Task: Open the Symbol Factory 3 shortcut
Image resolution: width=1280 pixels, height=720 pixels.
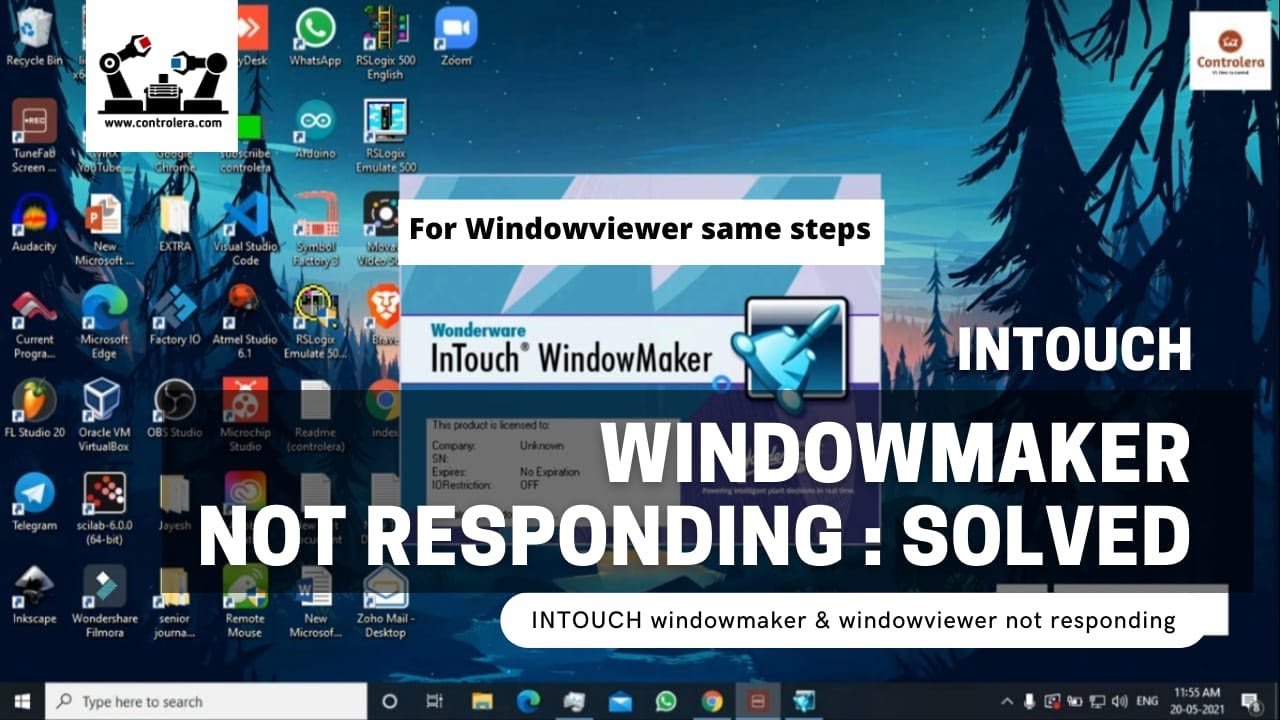Action: (x=315, y=230)
